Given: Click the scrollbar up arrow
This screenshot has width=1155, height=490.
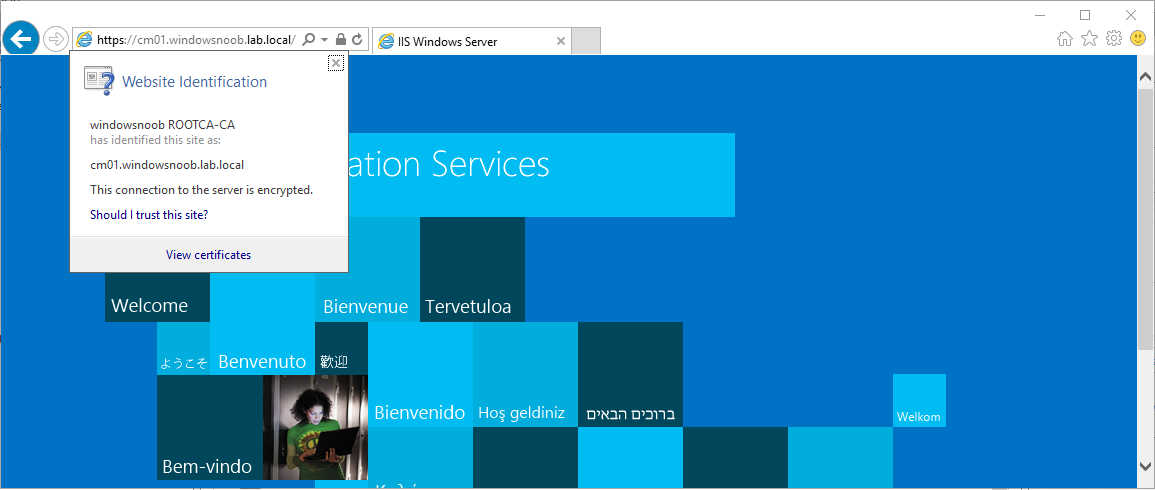Looking at the screenshot, I should (x=1146, y=77).
